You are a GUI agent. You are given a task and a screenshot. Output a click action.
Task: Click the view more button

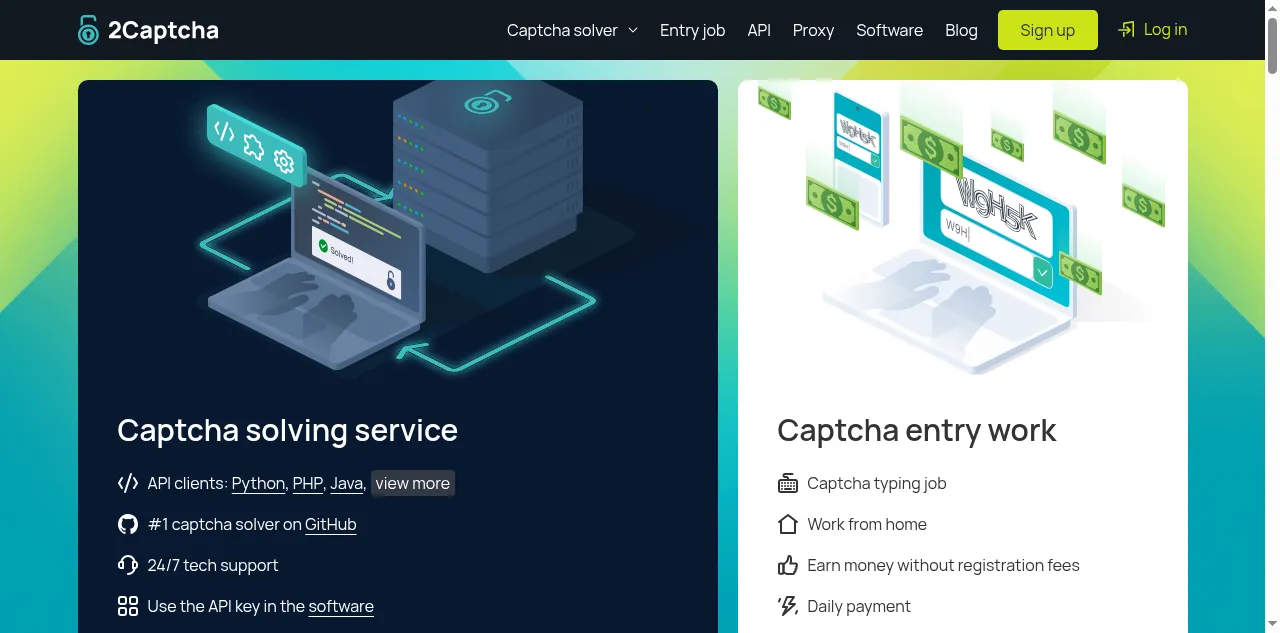click(413, 483)
